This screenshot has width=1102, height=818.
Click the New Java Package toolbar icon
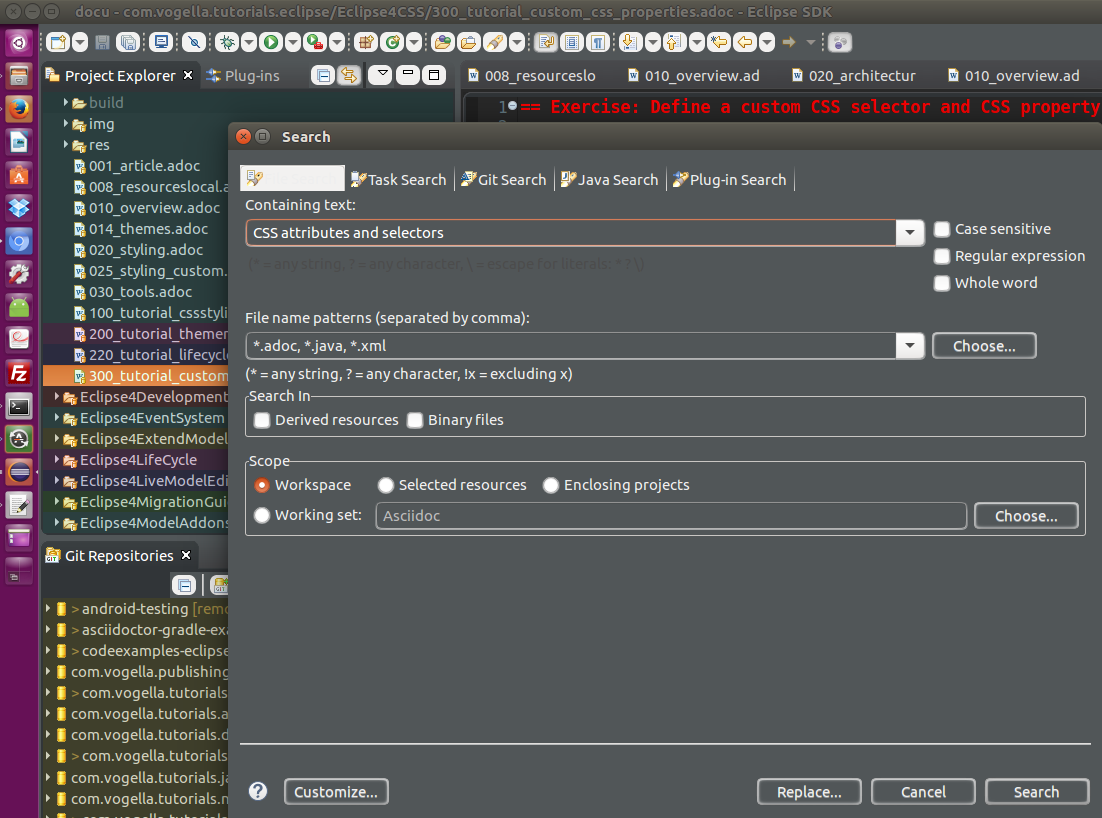point(365,42)
